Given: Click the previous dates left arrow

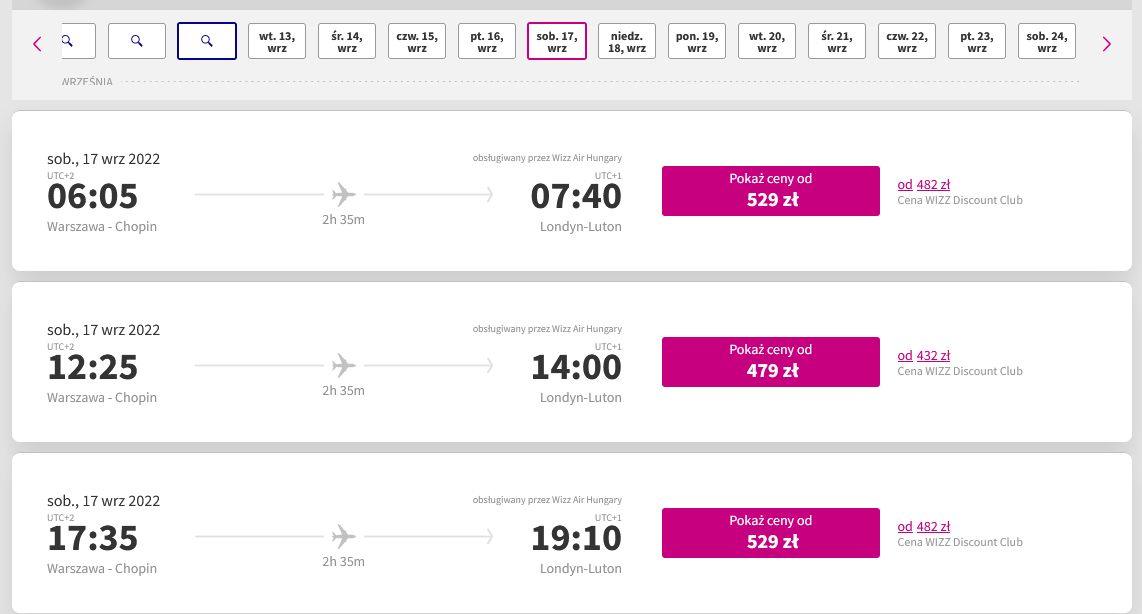Looking at the screenshot, I should [x=37, y=44].
